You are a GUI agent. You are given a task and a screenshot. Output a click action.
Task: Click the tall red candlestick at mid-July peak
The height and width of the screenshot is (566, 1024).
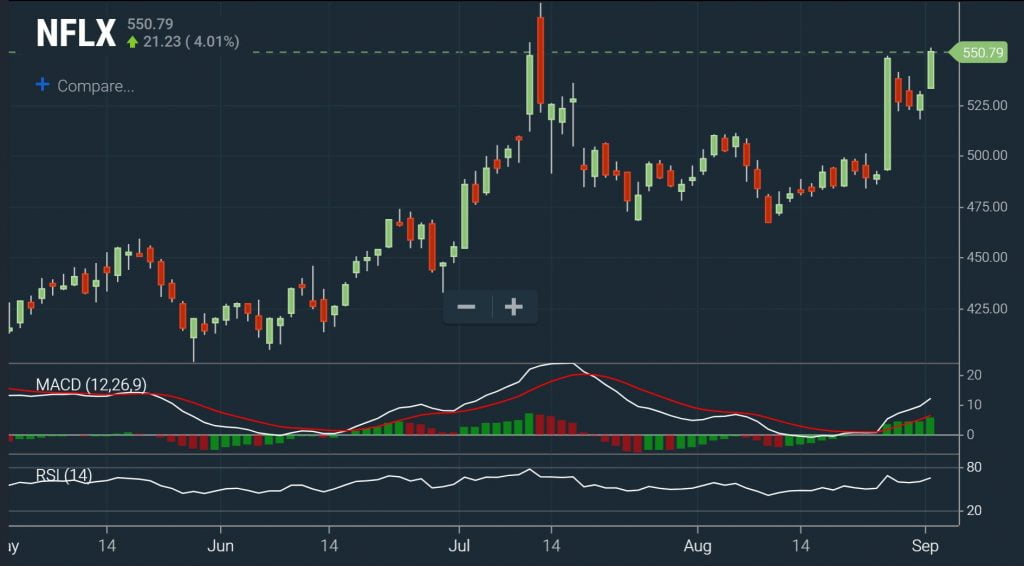tap(540, 60)
